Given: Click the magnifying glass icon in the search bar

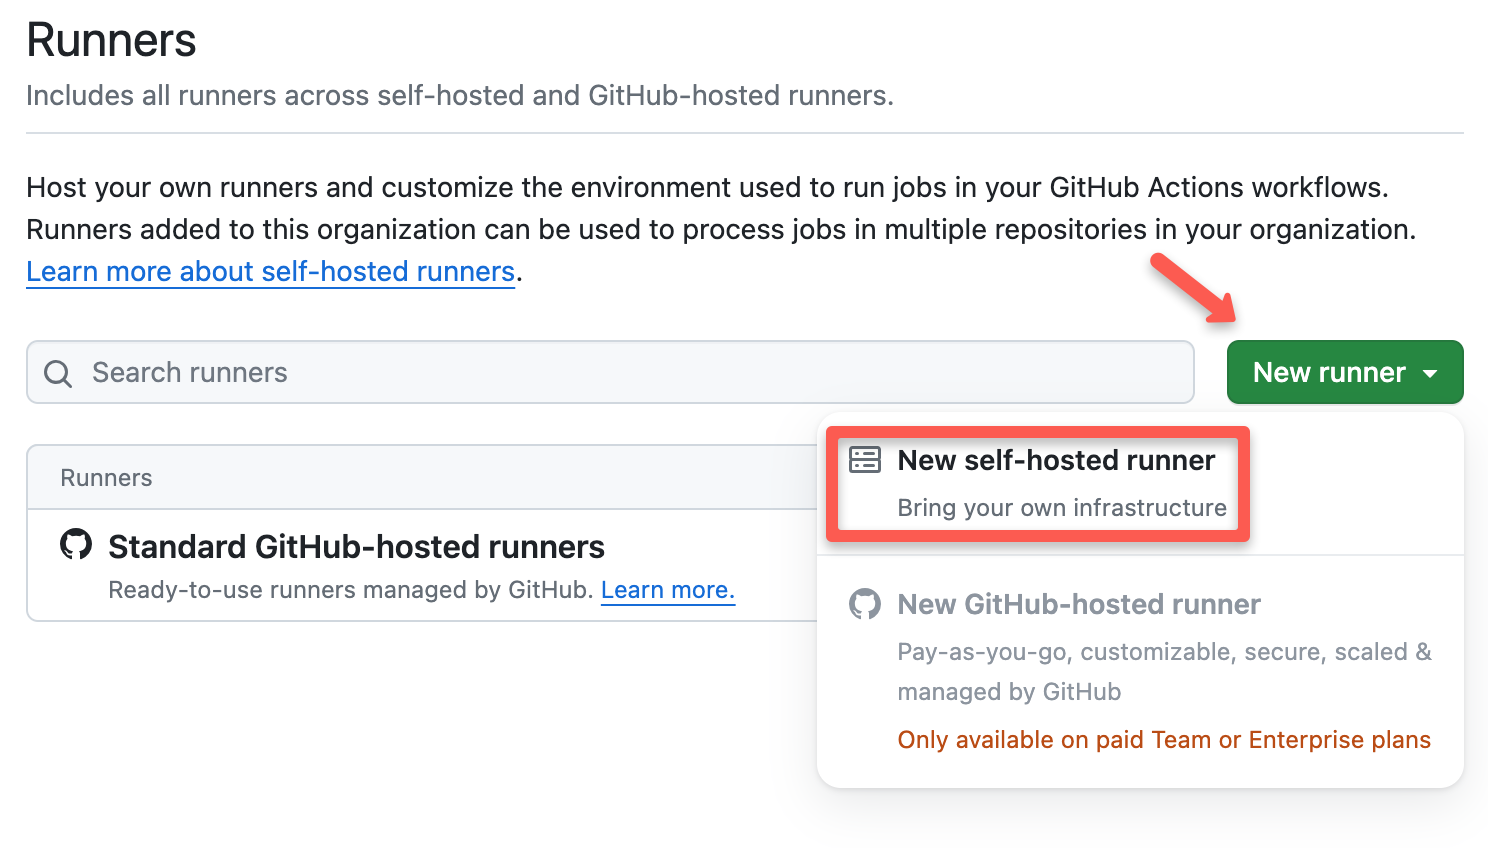Looking at the screenshot, I should point(57,372).
